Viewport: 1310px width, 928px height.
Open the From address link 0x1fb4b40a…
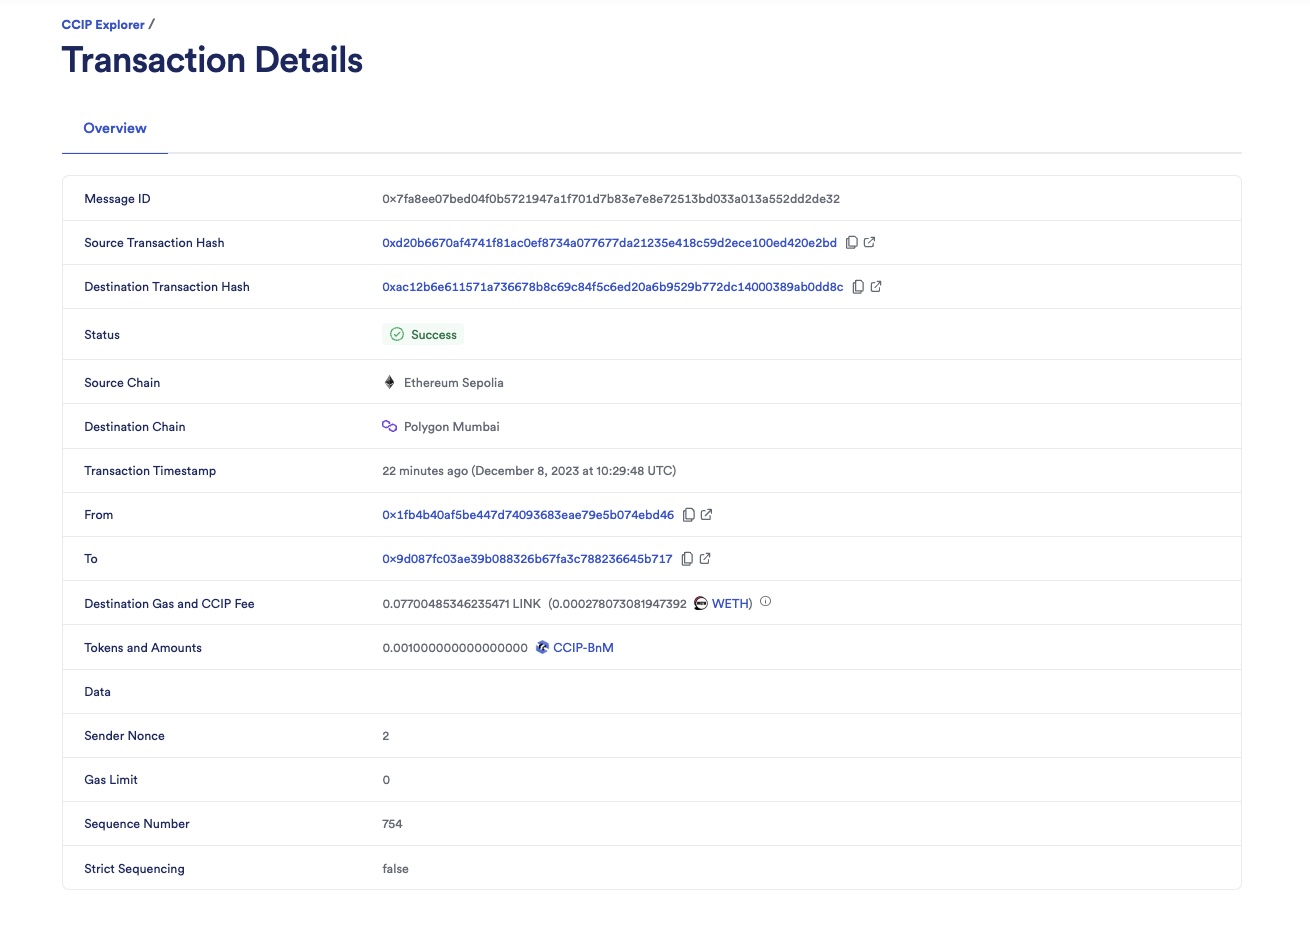point(528,515)
